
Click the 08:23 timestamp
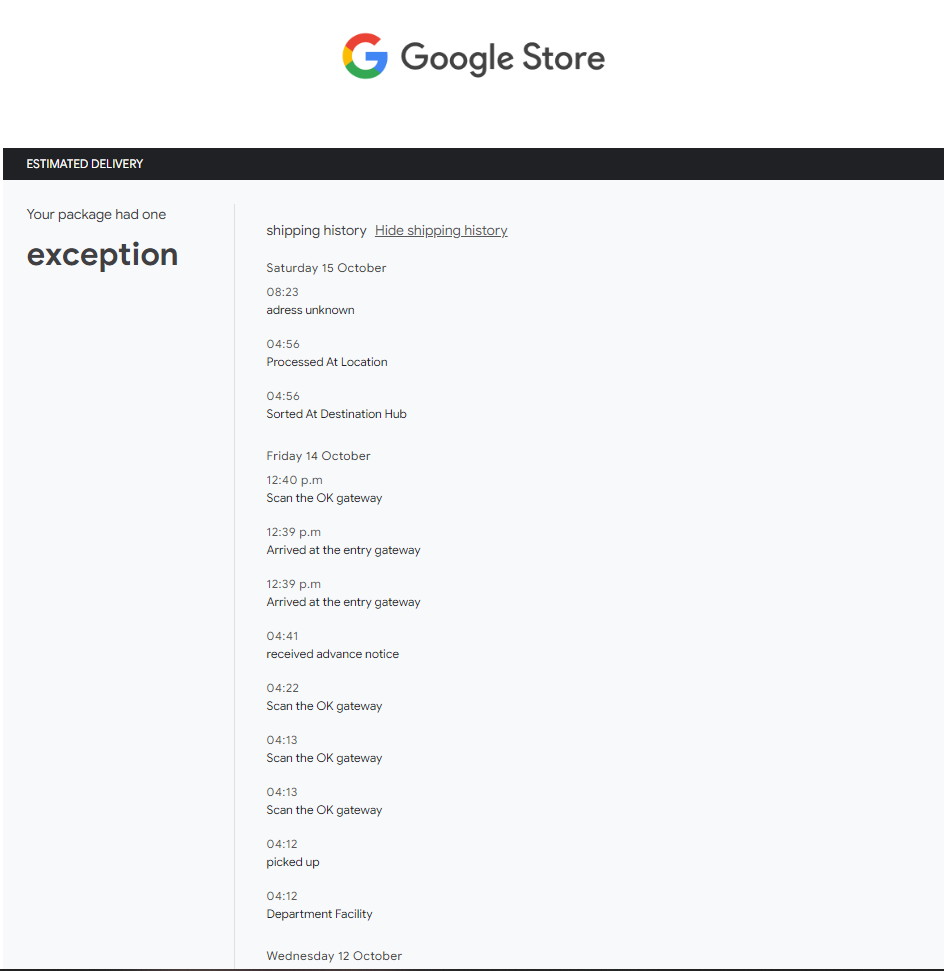pos(282,292)
